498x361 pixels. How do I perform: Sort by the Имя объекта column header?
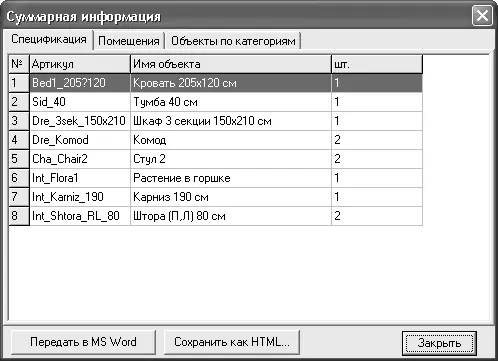coord(231,64)
